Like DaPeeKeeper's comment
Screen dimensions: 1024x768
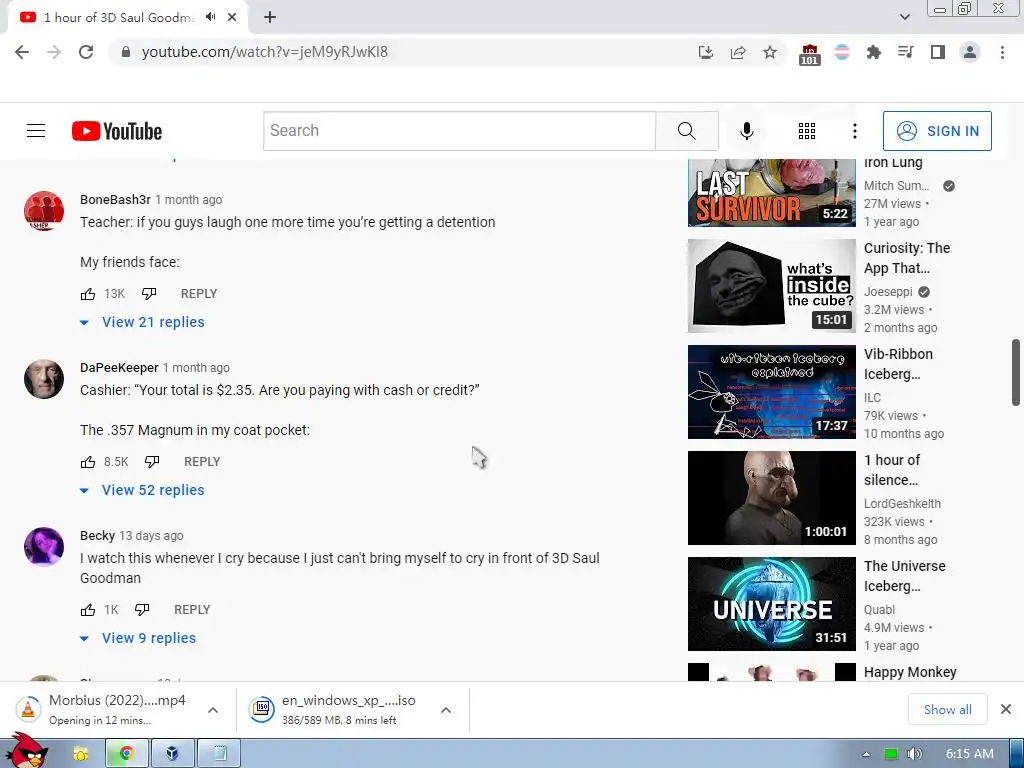click(x=88, y=462)
